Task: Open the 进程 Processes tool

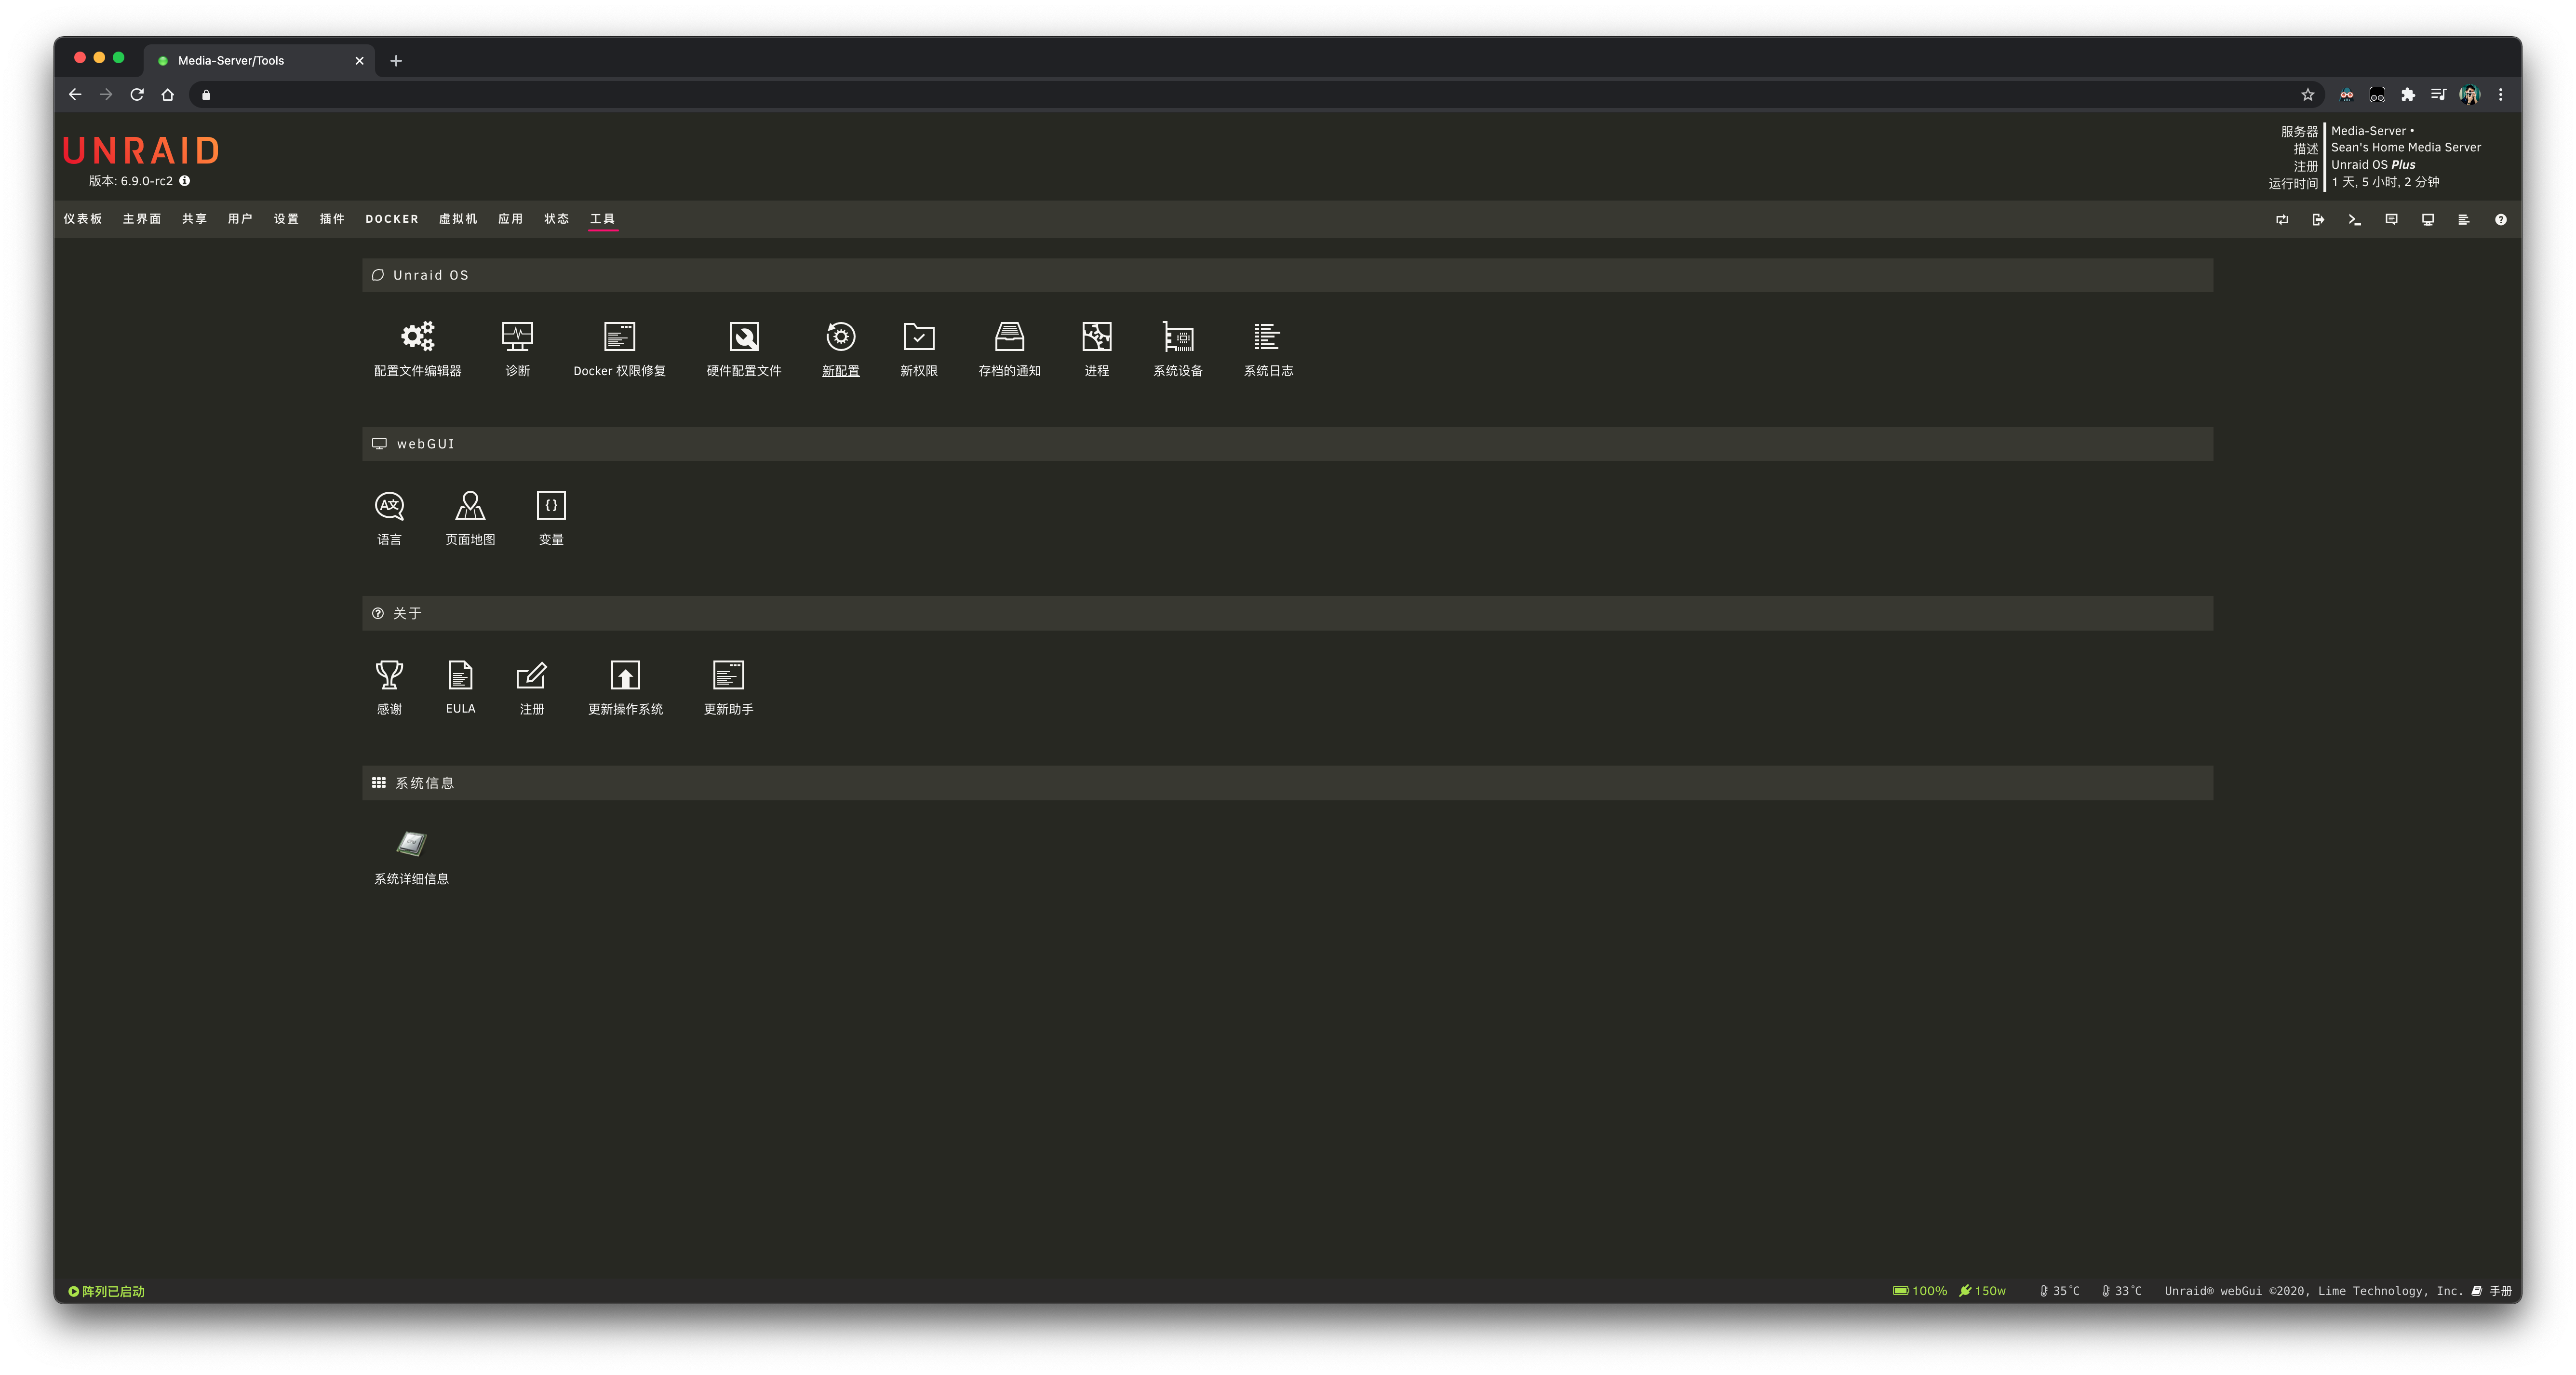Action: (x=1096, y=337)
